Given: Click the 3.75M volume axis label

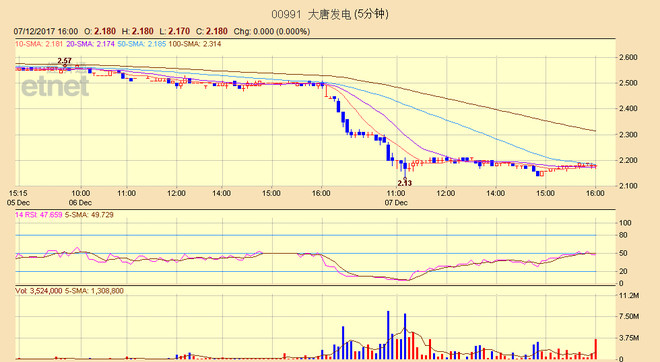Looking at the screenshot, I should 629,338.
